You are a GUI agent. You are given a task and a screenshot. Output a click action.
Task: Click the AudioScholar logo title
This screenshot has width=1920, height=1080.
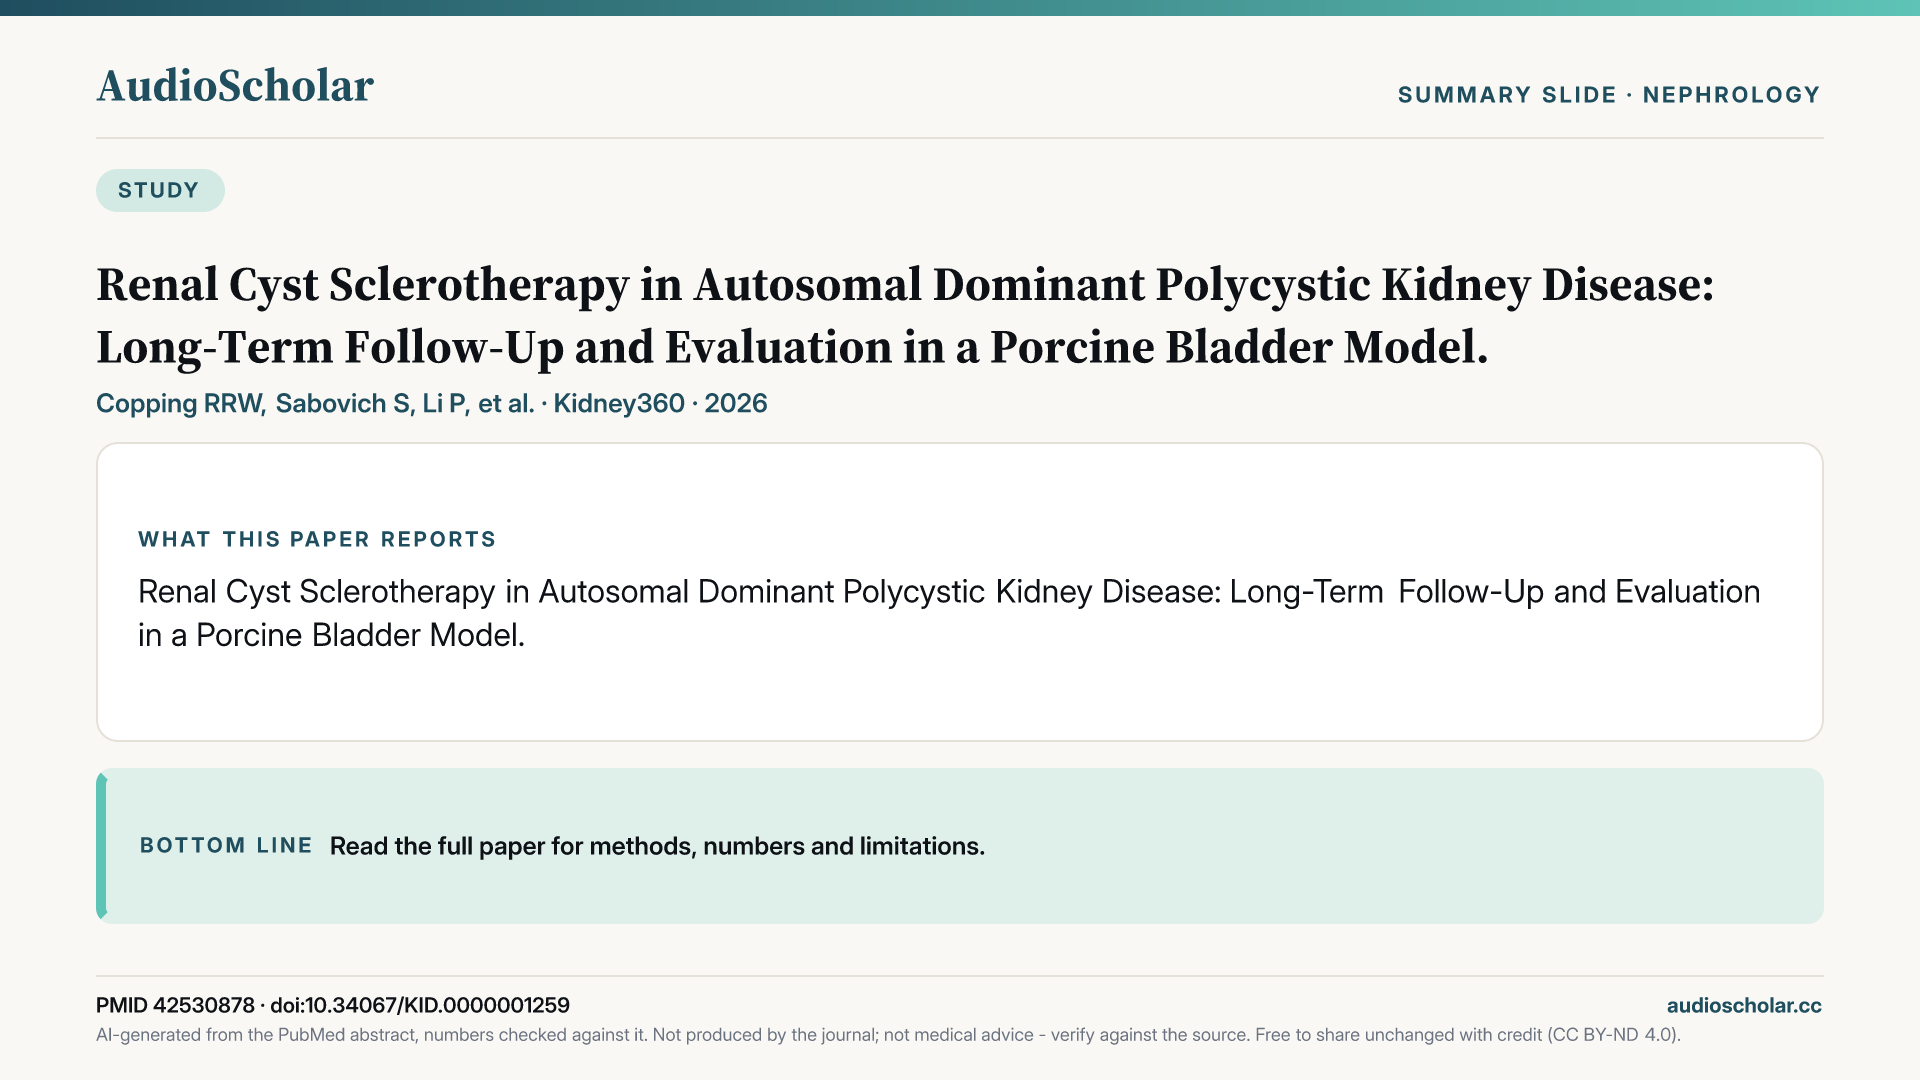point(235,86)
